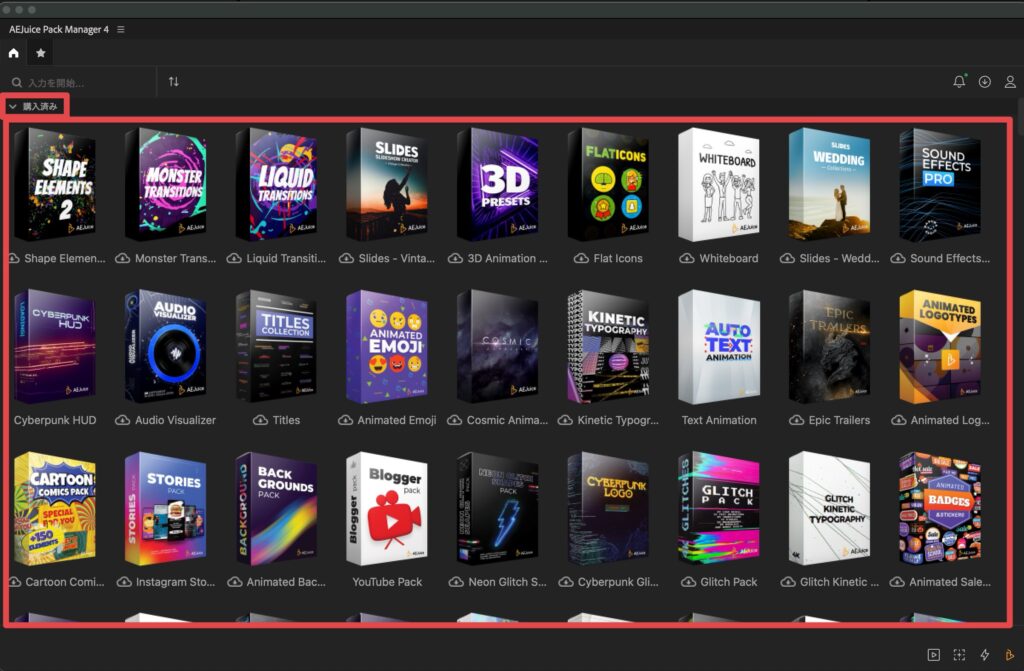
Task: Download Glitch Kinetic Typography with cloud icon
Action: 788,582
